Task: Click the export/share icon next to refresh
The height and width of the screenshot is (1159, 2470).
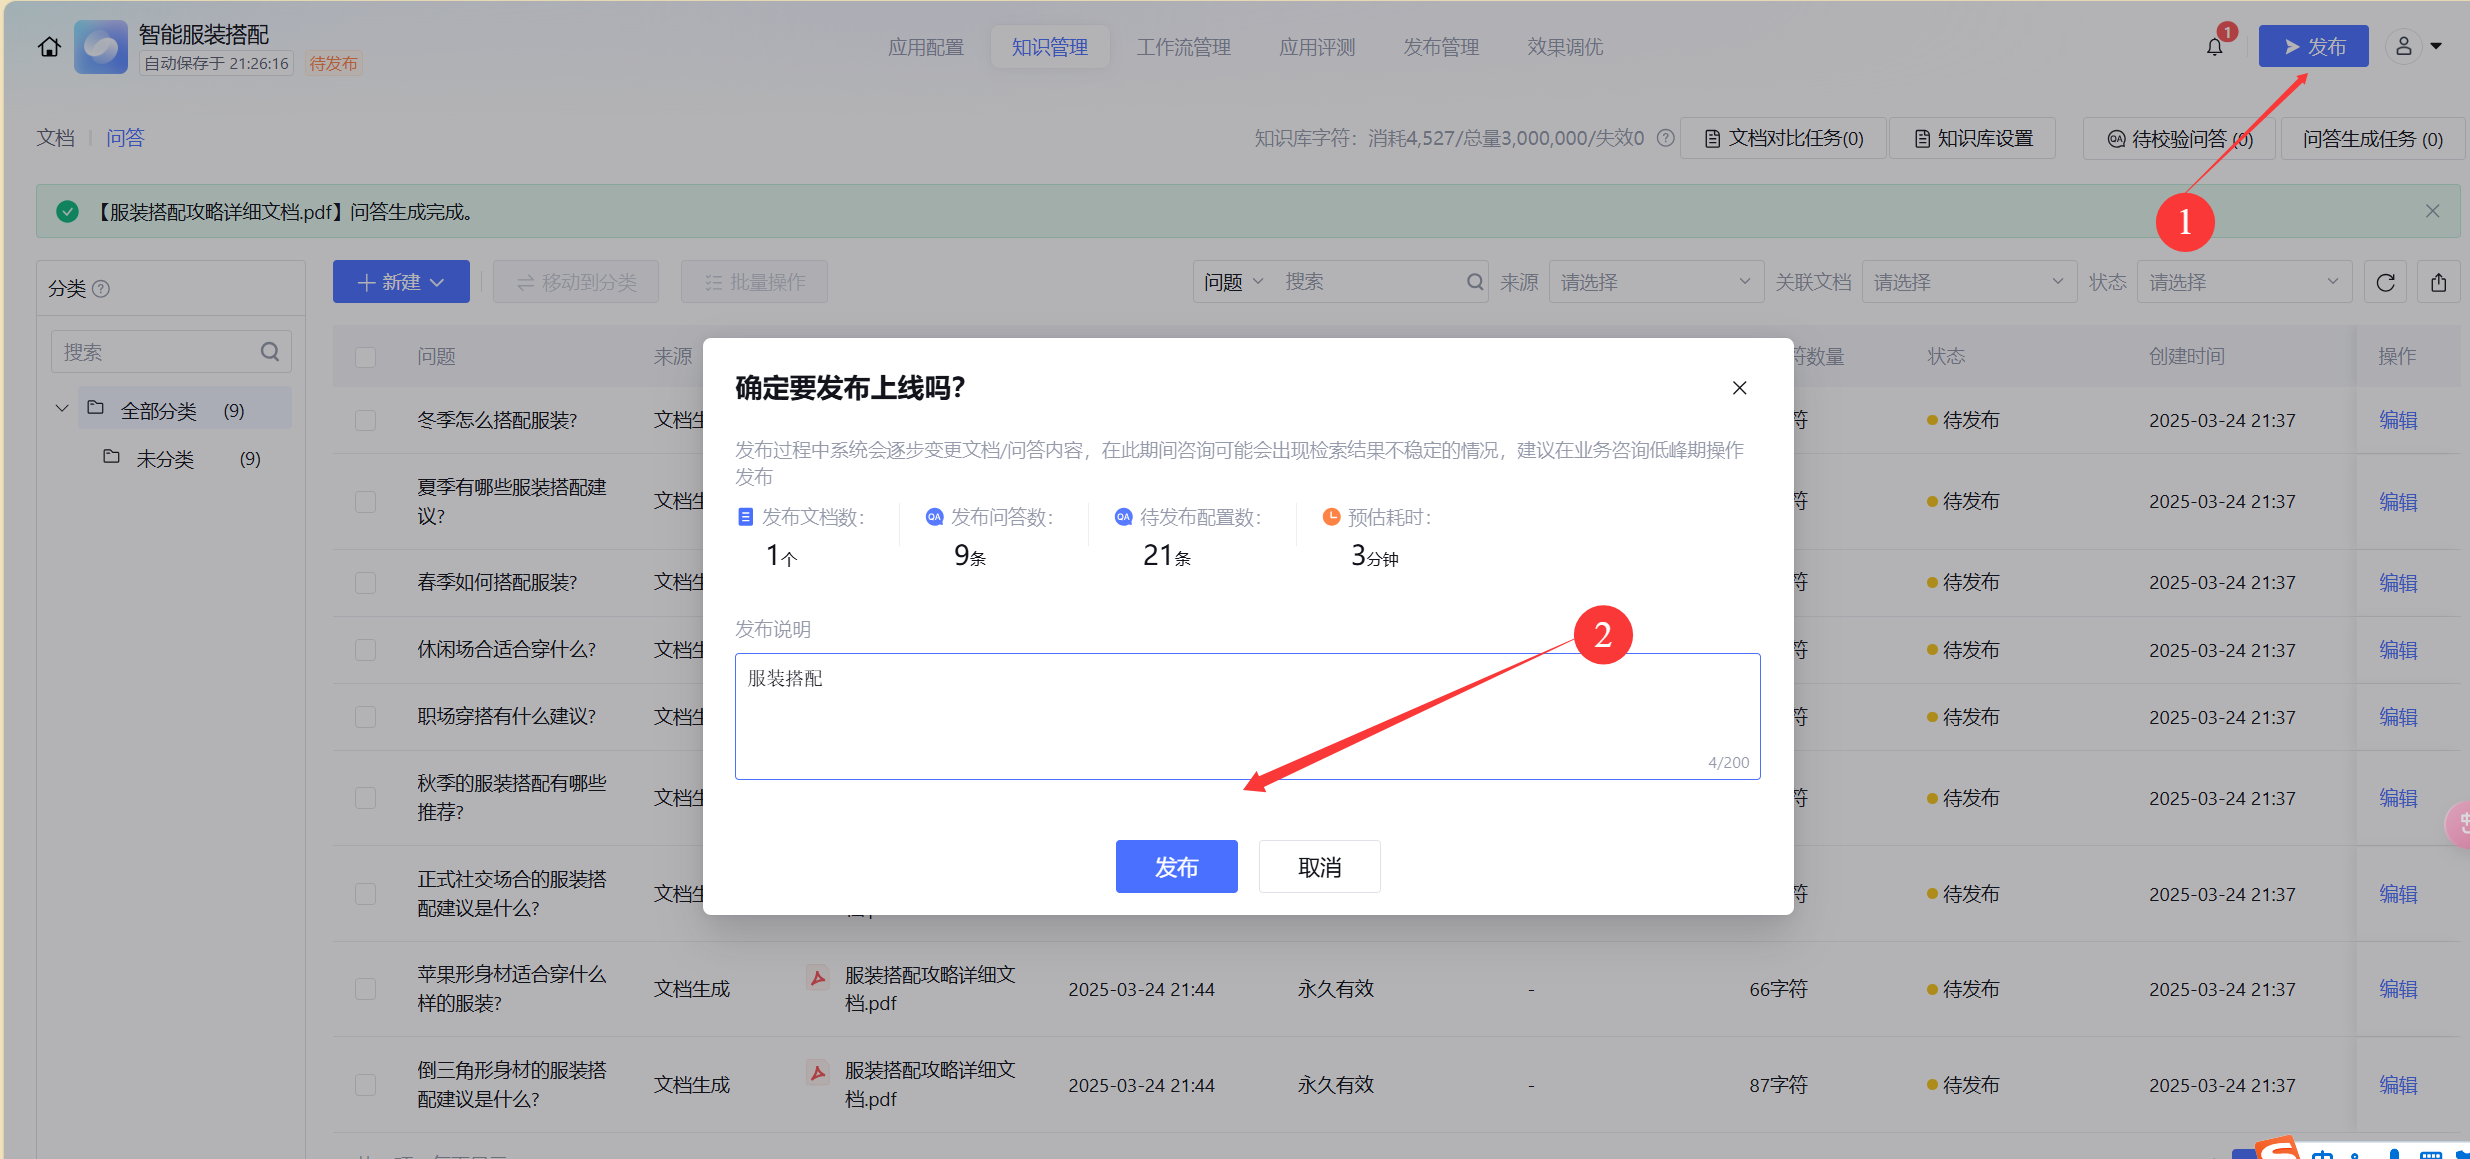Action: [2439, 283]
